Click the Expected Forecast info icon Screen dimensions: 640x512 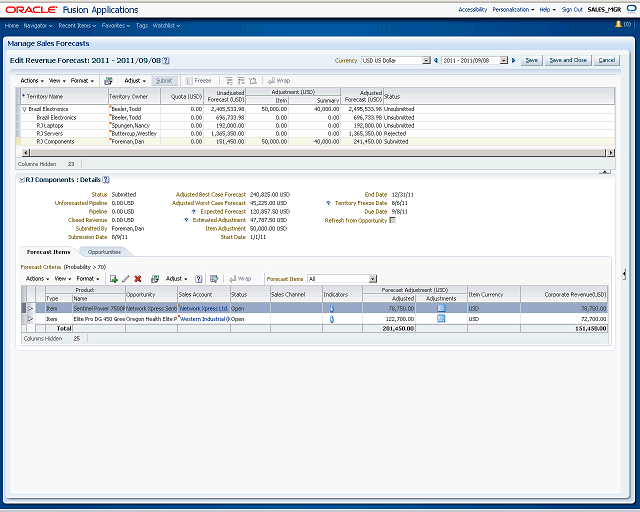click(x=194, y=211)
